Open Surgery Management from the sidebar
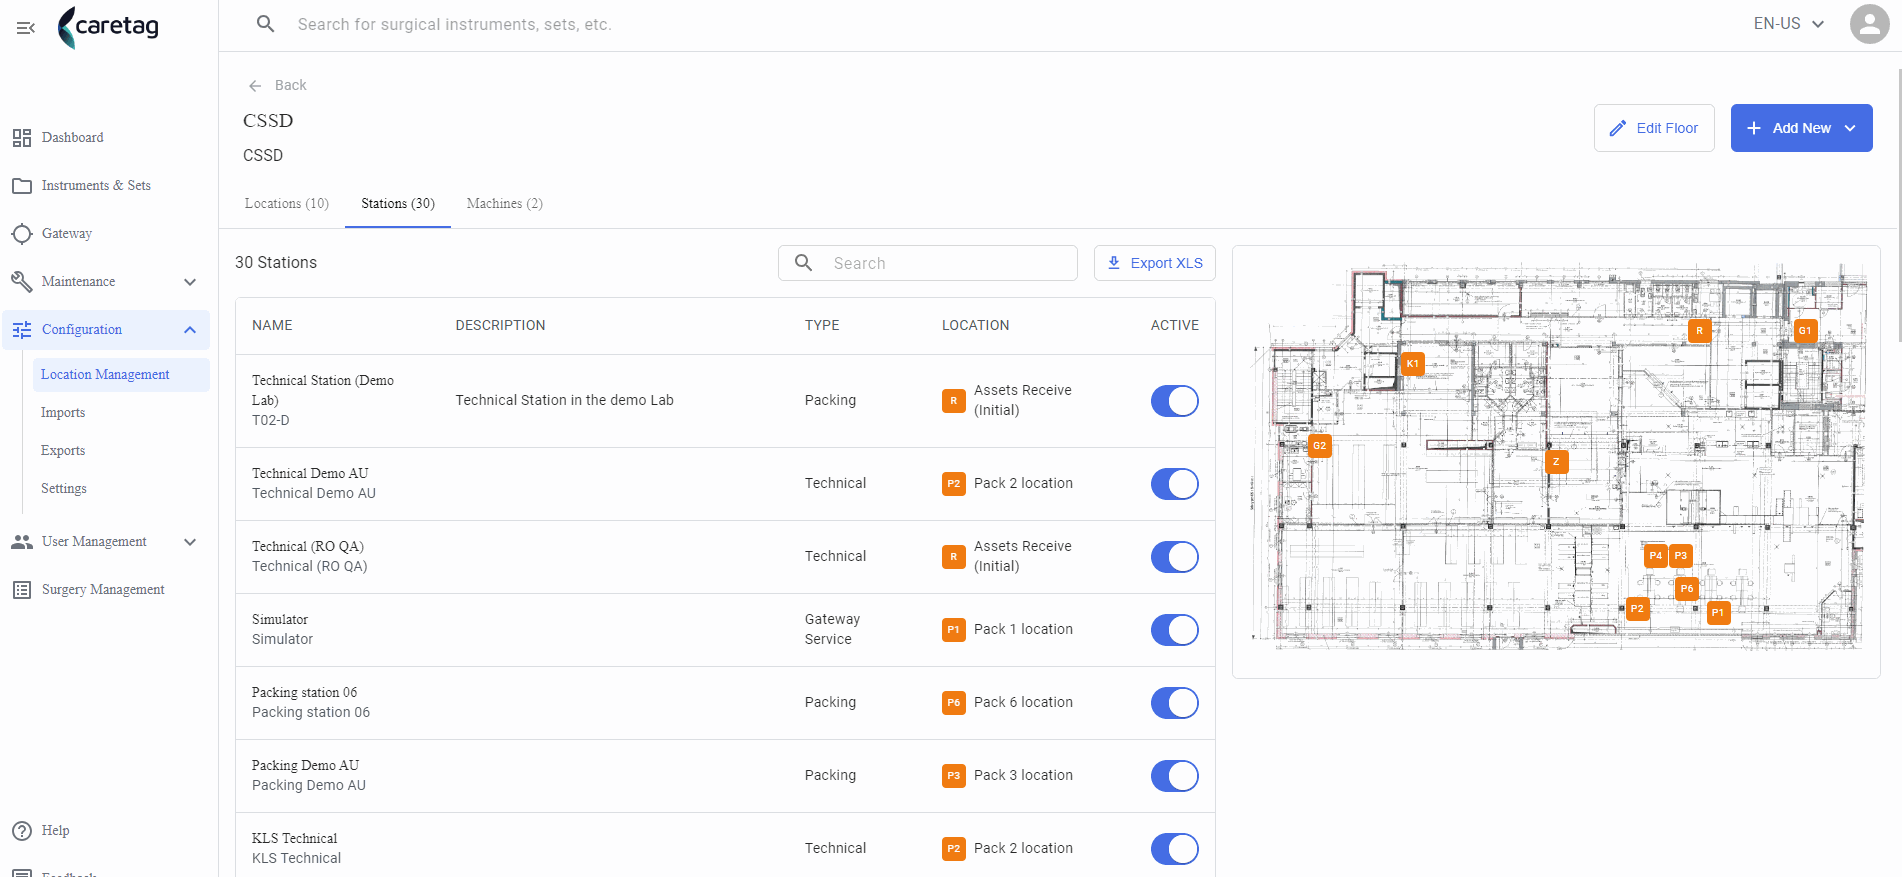 click(x=103, y=590)
